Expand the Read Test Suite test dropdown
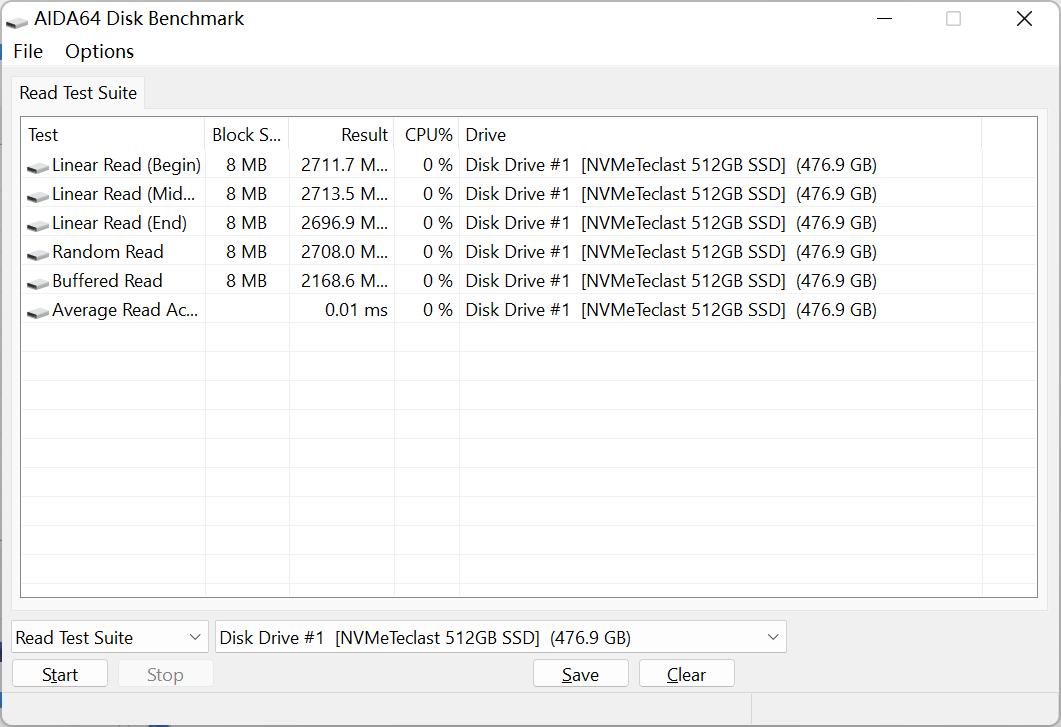The width and height of the screenshot is (1061, 727). pos(110,637)
